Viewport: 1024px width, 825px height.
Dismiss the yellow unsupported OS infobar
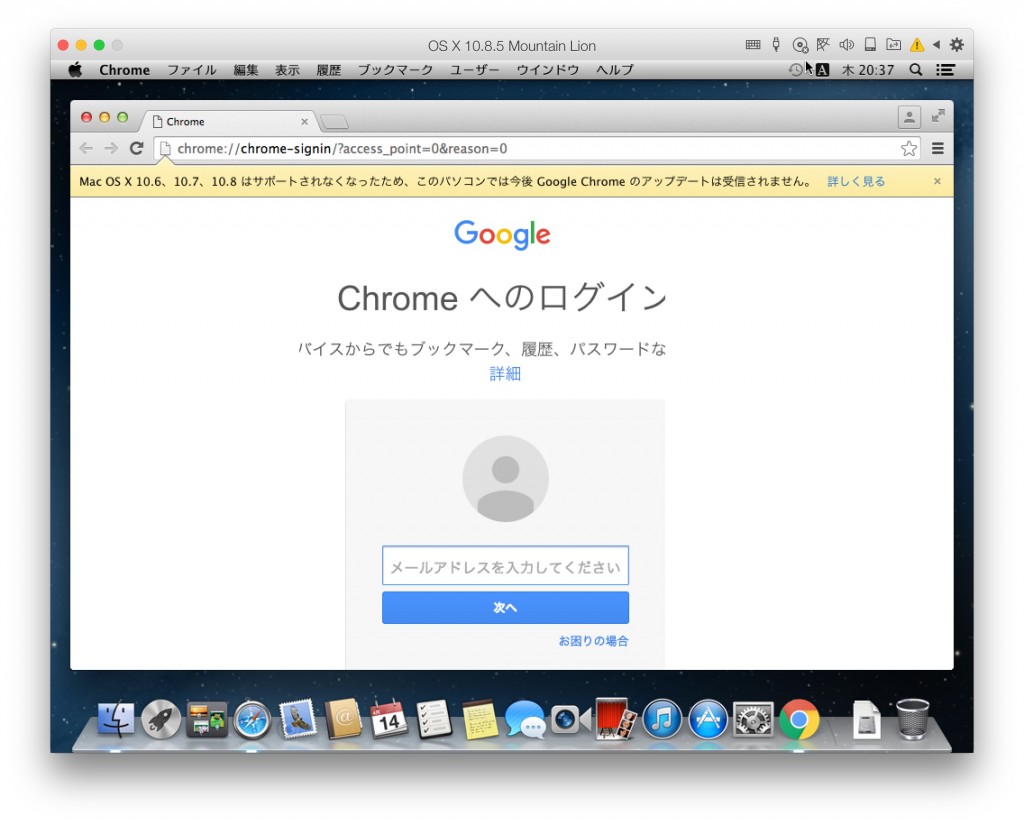[x=937, y=181]
